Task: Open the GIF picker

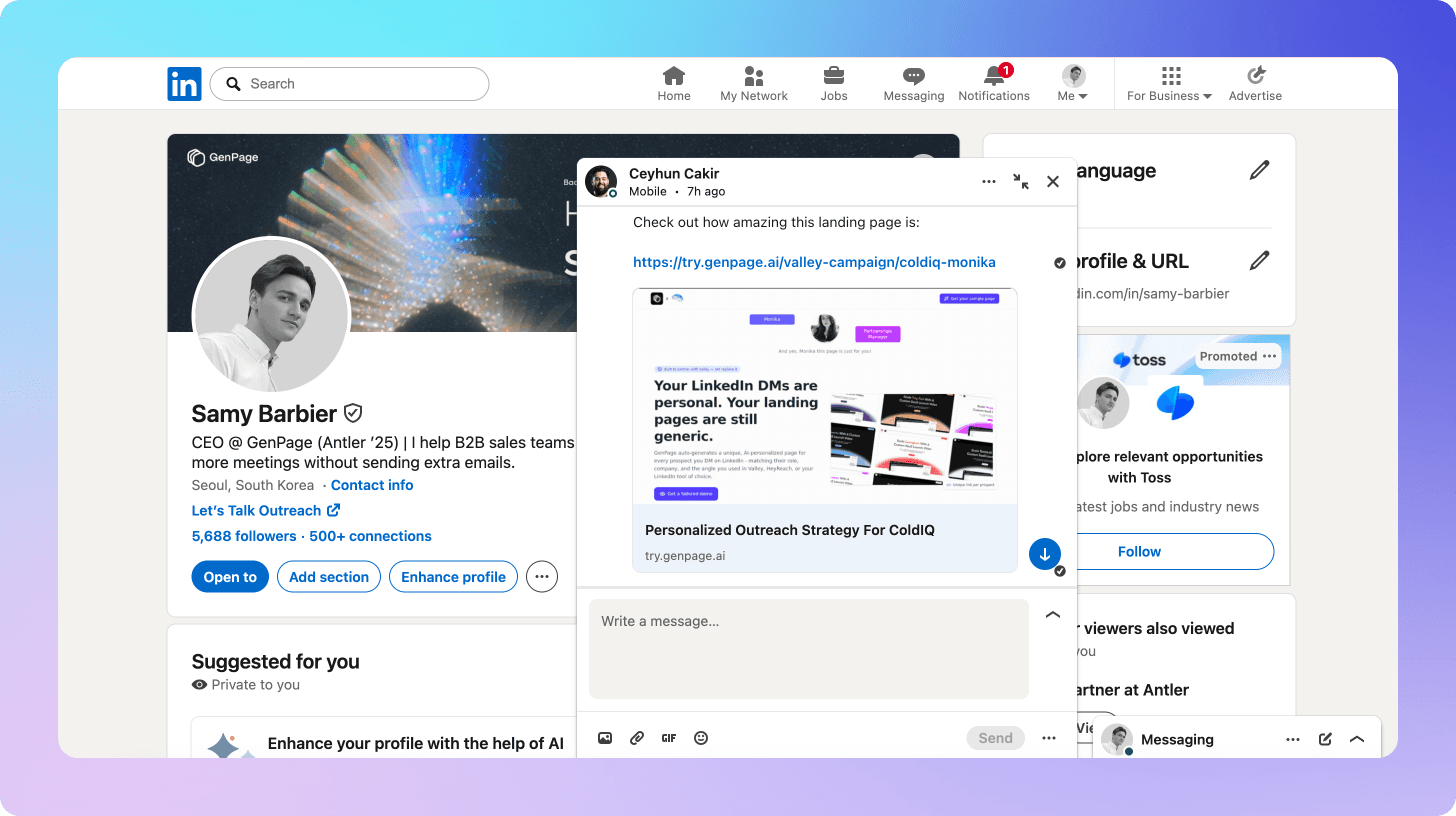Action: coord(669,738)
